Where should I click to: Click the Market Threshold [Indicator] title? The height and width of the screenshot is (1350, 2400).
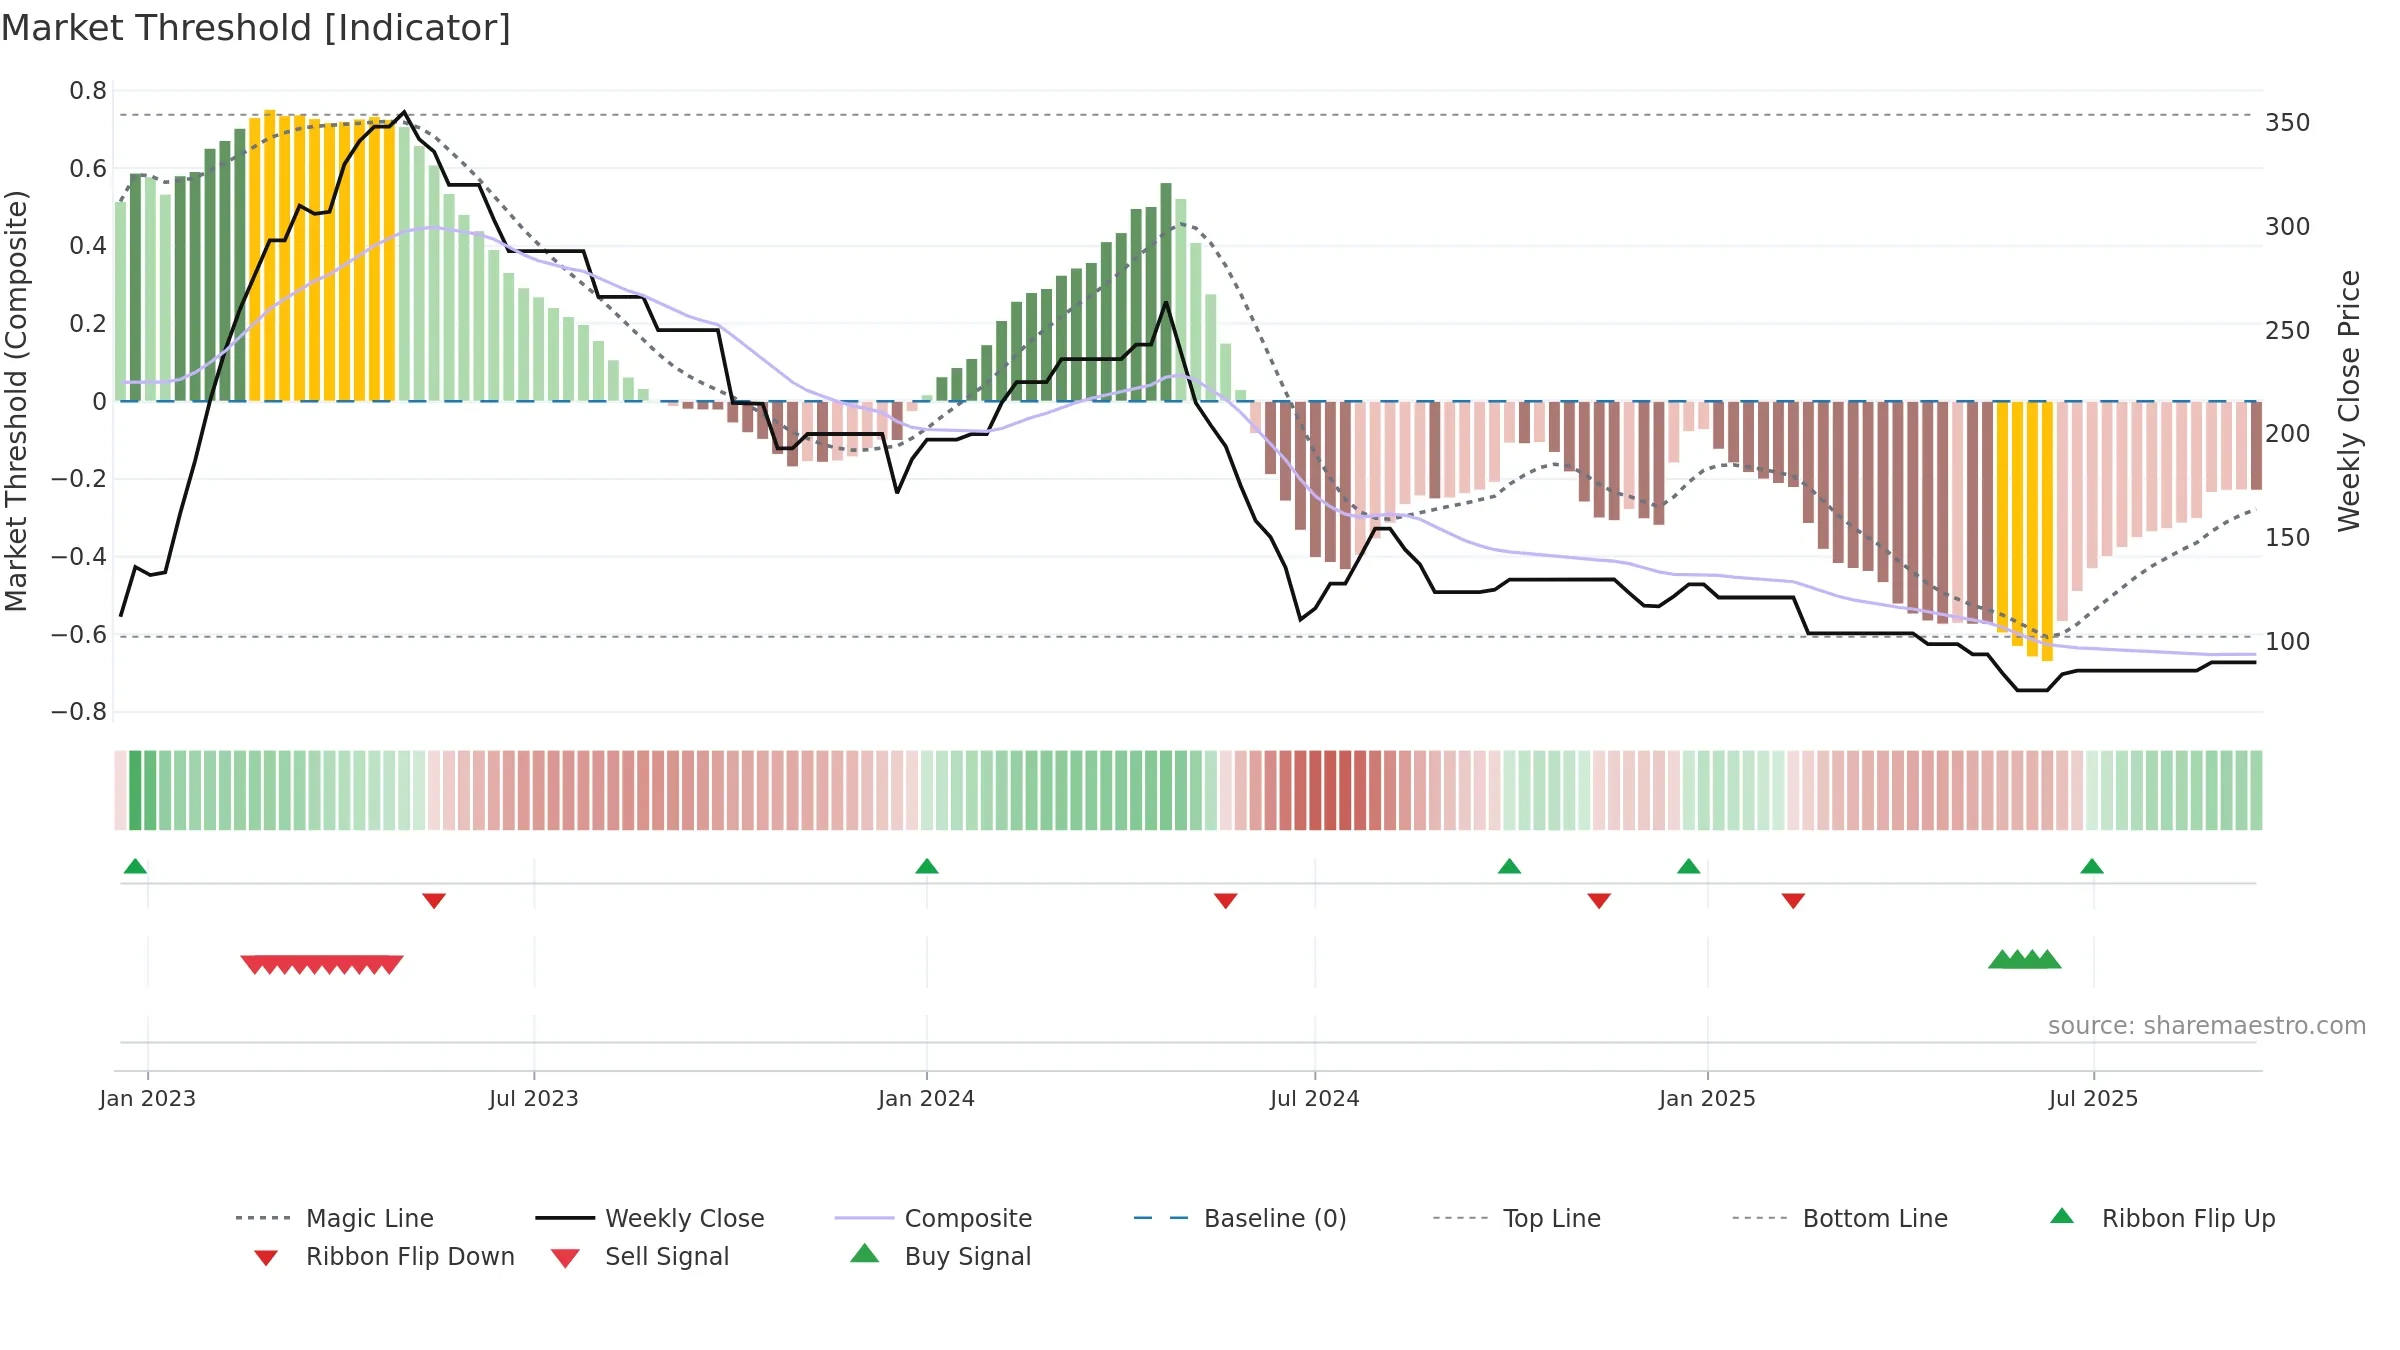[256, 28]
